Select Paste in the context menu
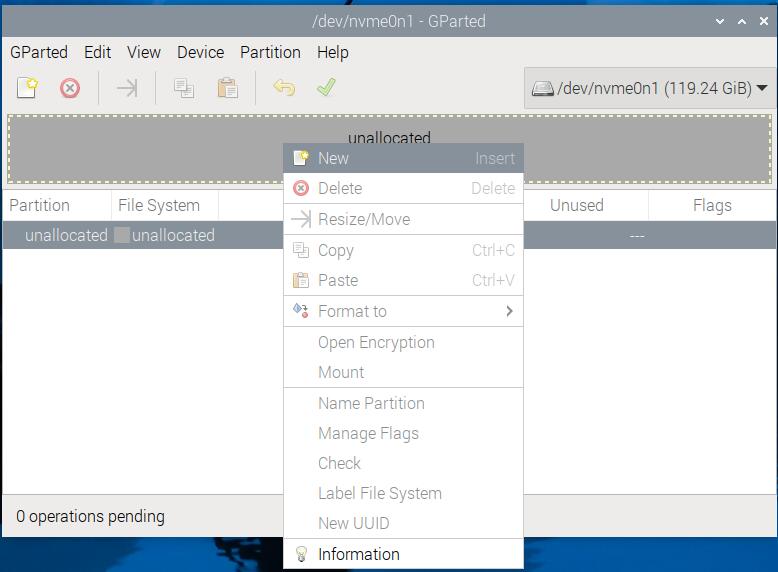 [403, 280]
